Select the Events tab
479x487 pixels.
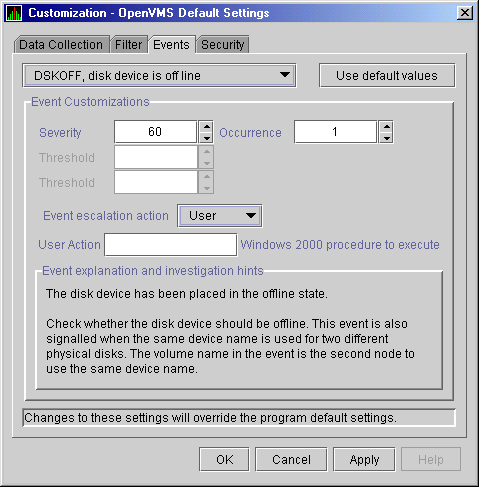pos(171,45)
